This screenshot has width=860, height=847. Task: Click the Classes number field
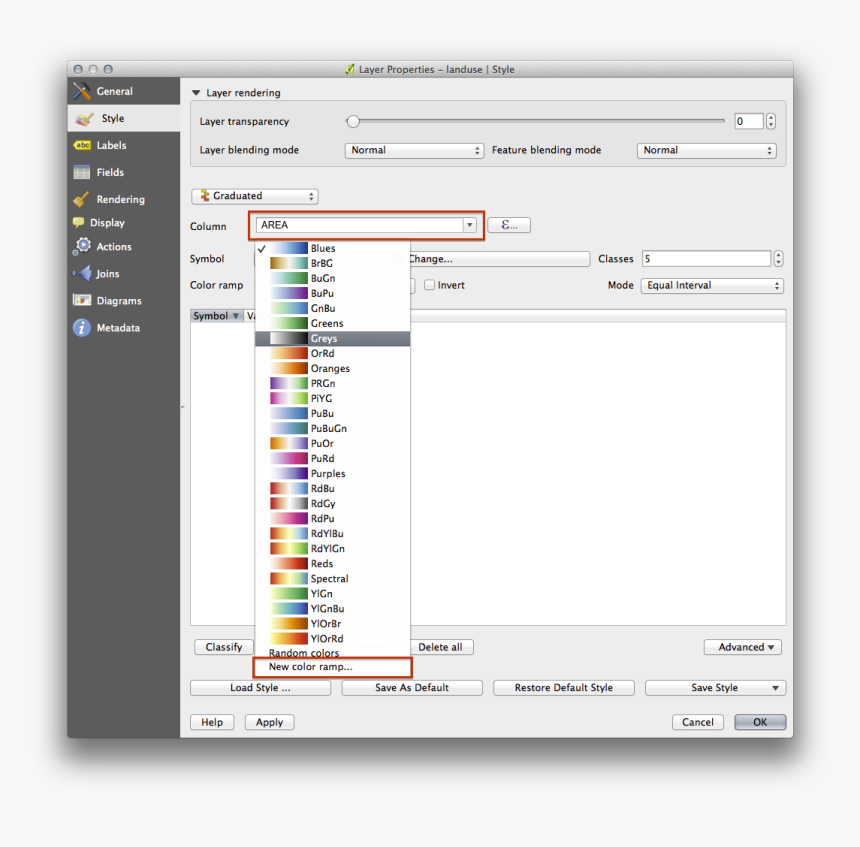coord(706,259)
